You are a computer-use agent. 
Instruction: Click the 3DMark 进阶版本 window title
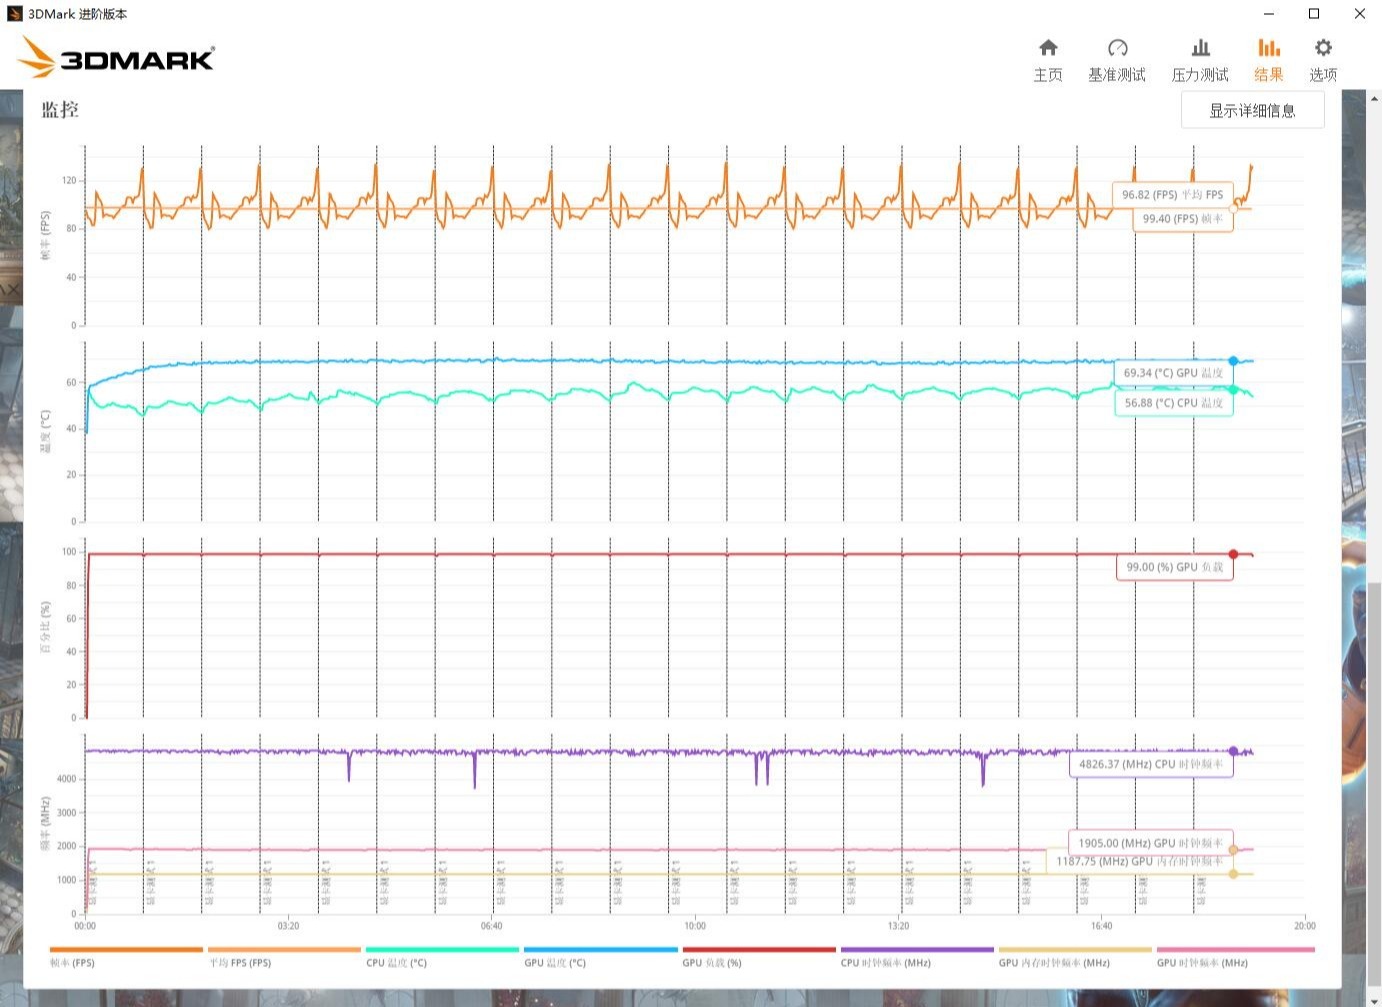(x=77, y=14)
